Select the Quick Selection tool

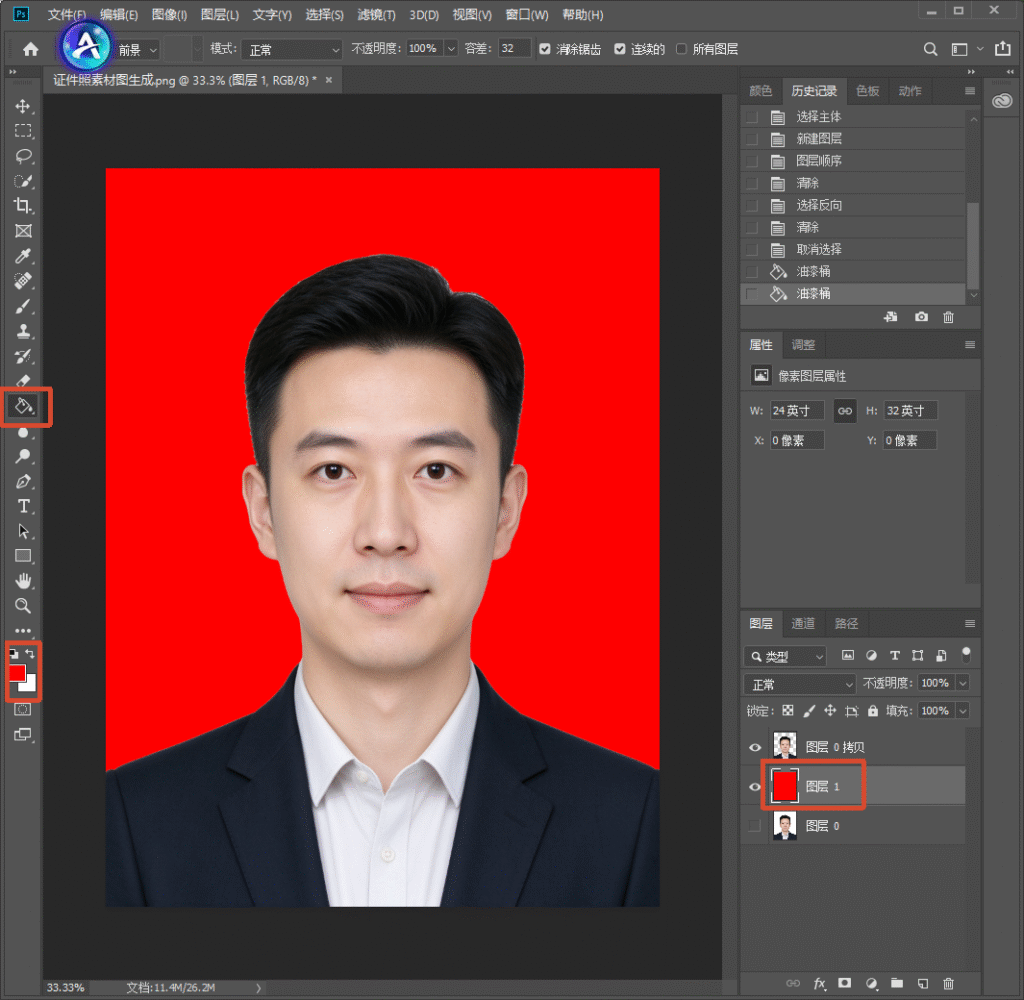coord(24,181)
